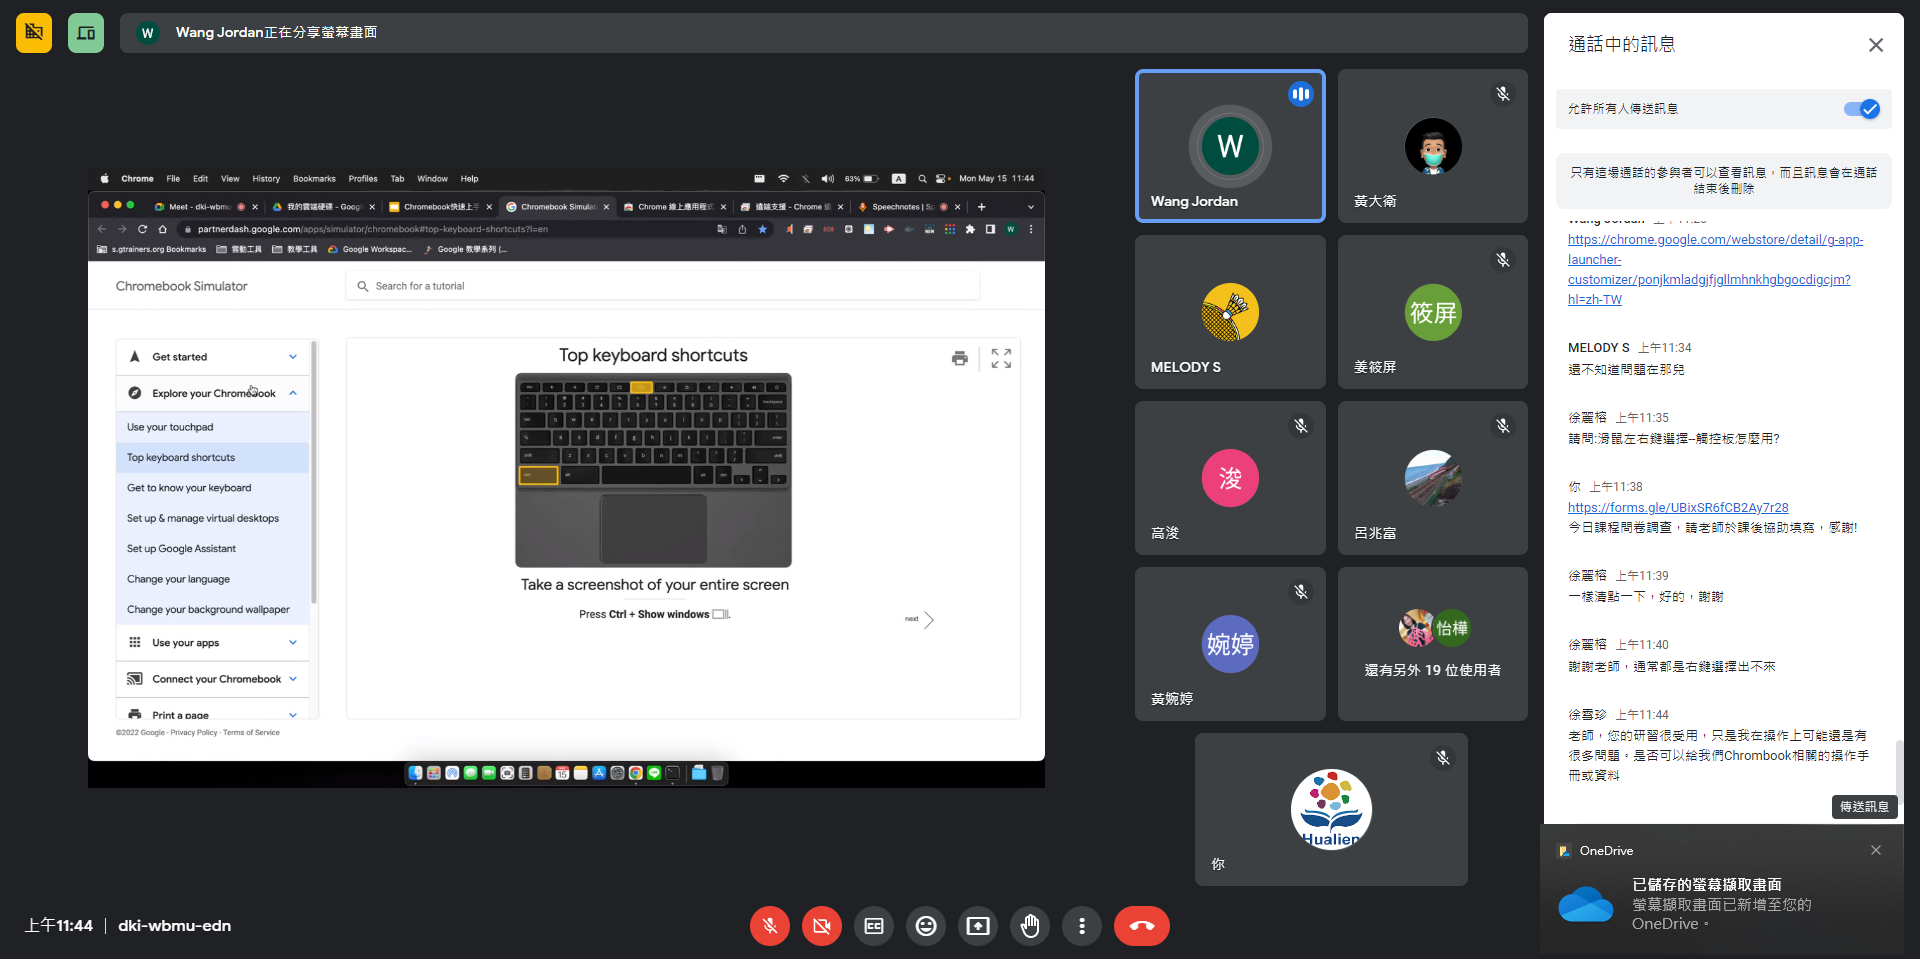The image size is (1920, 959).
Task: Turn on closed captions
Action: (874, 926)
